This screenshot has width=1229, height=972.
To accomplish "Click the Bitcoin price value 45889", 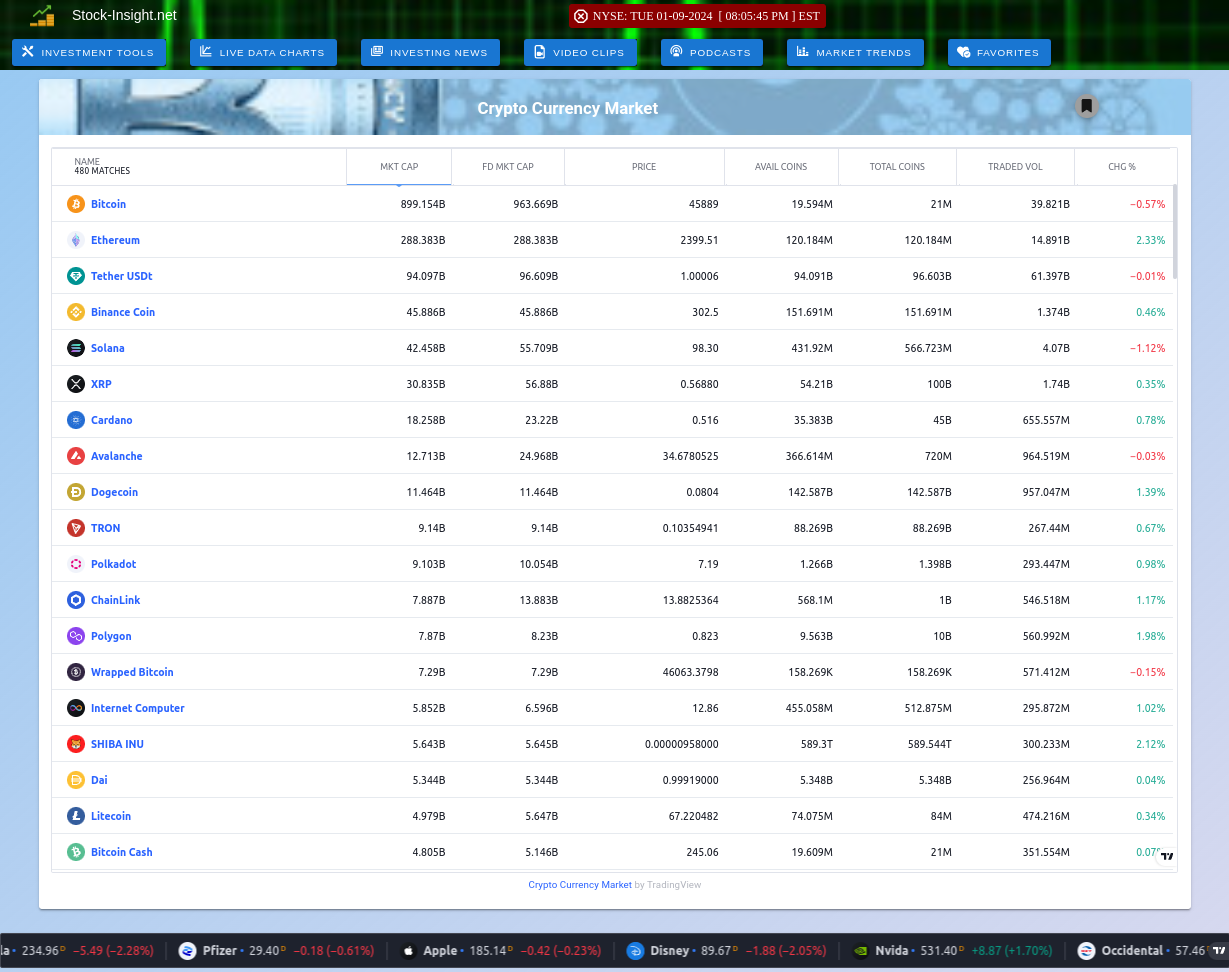I will click(703, 204).
